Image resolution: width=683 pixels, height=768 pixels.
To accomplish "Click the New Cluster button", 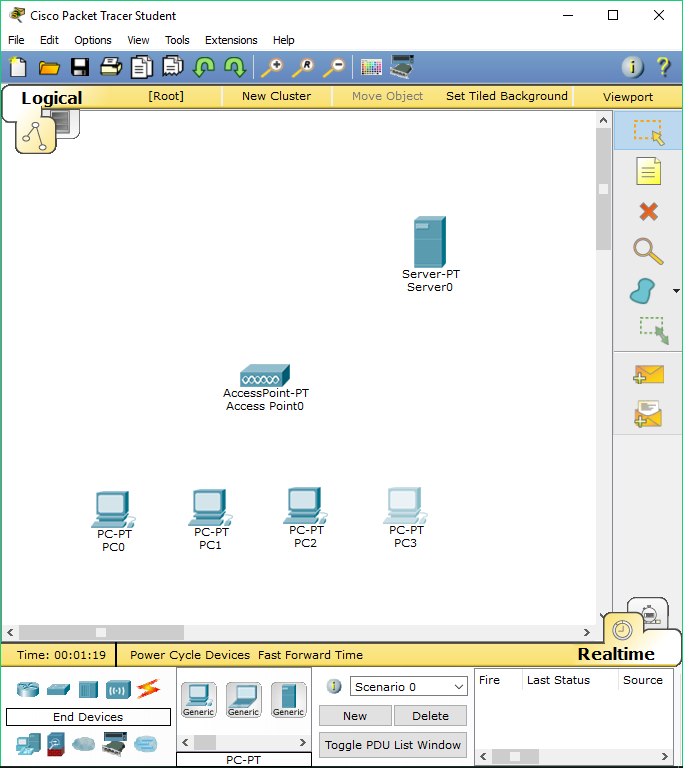I will pos(276,96).
